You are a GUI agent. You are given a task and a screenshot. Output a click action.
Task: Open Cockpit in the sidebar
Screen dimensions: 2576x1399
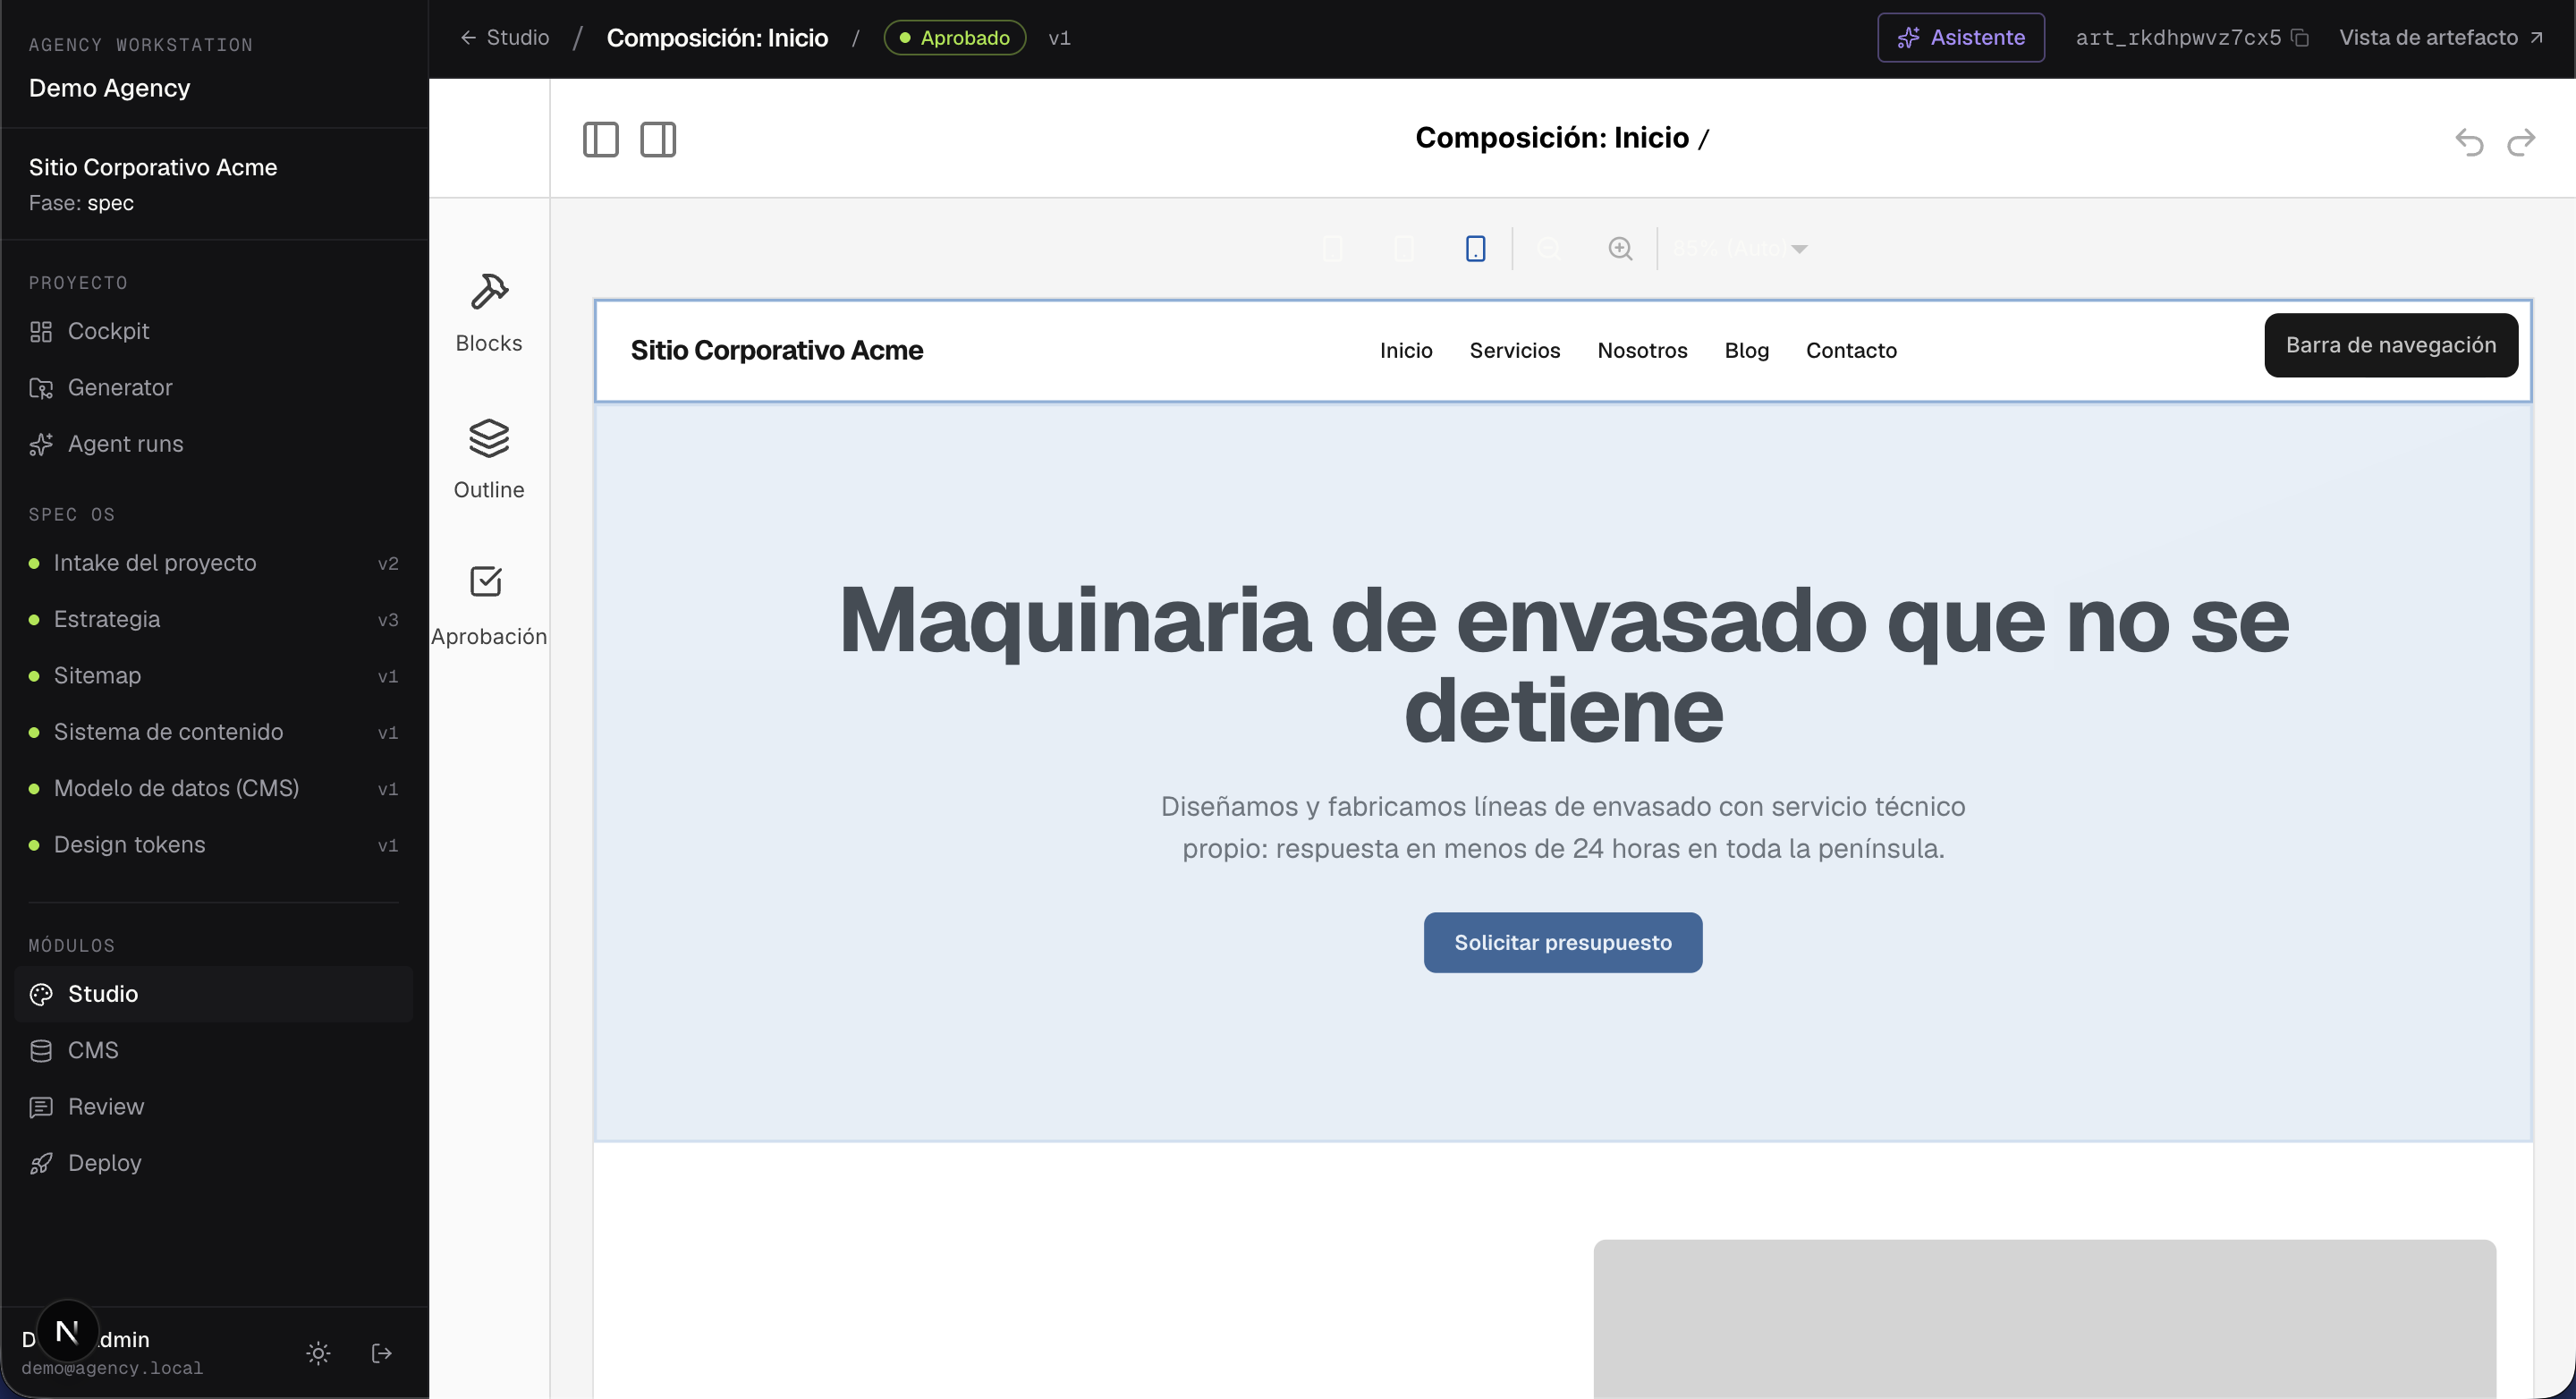click(x=214, y=331)
